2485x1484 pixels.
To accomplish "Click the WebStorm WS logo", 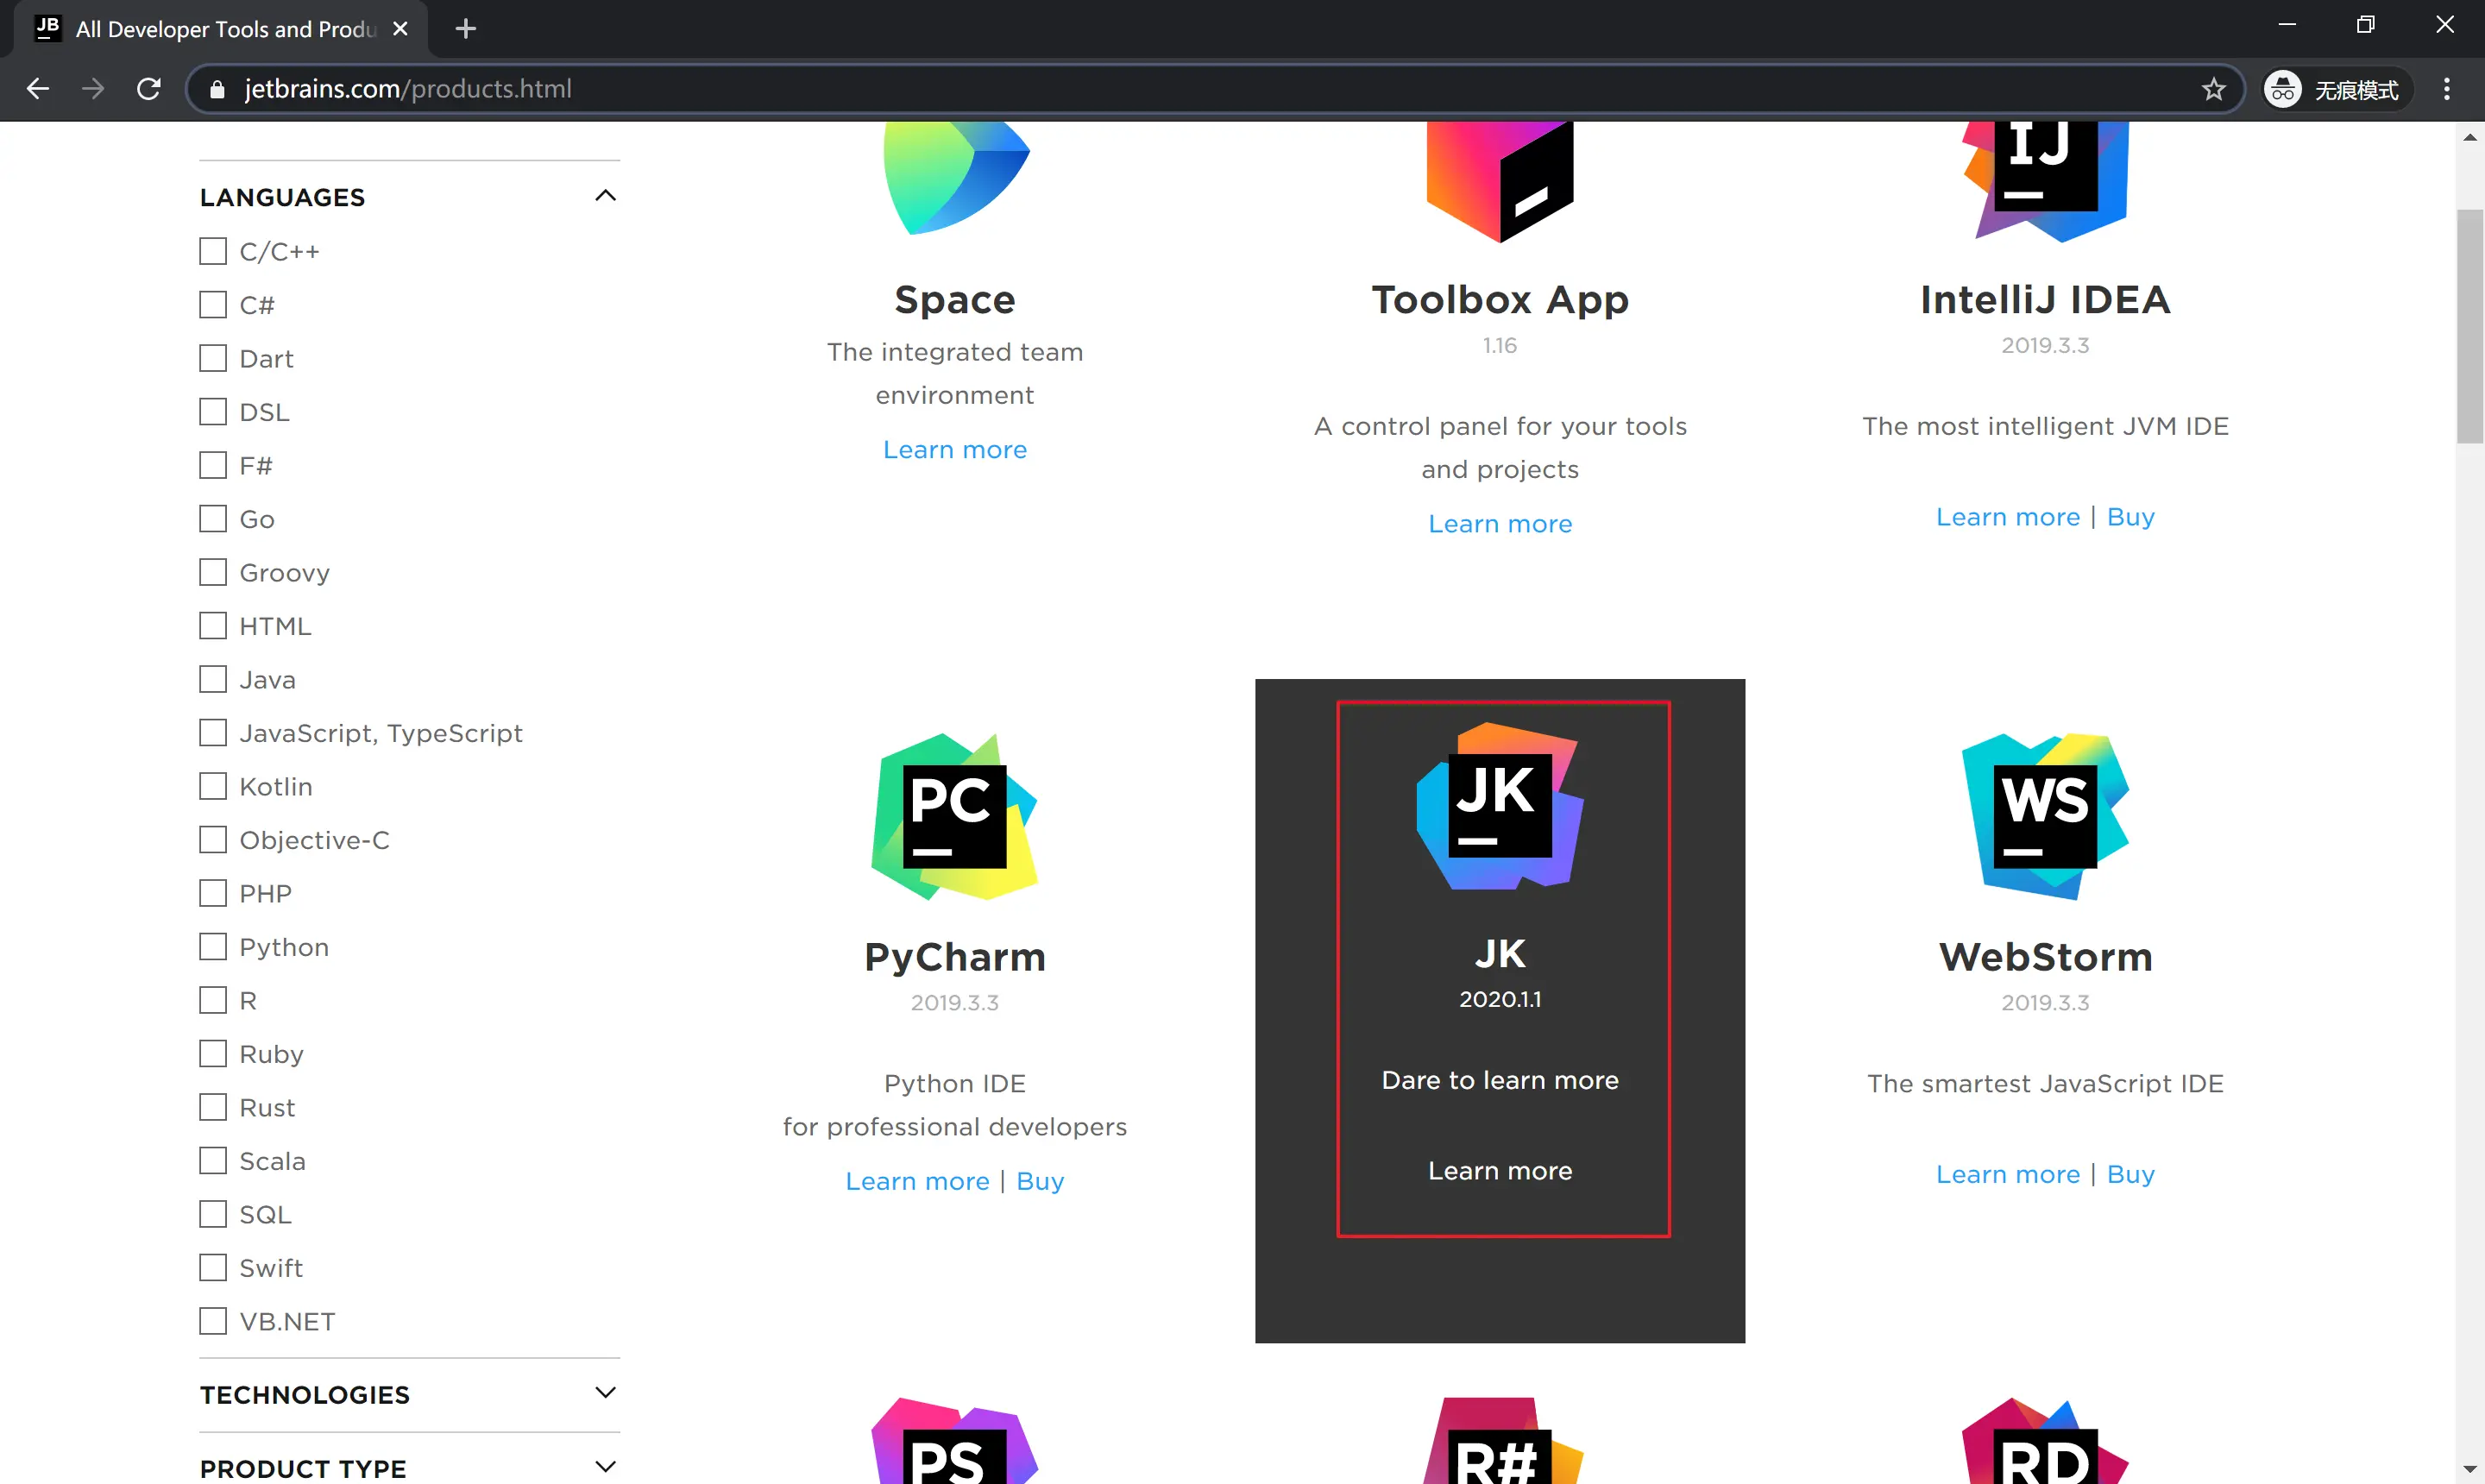I will 2044,816.
